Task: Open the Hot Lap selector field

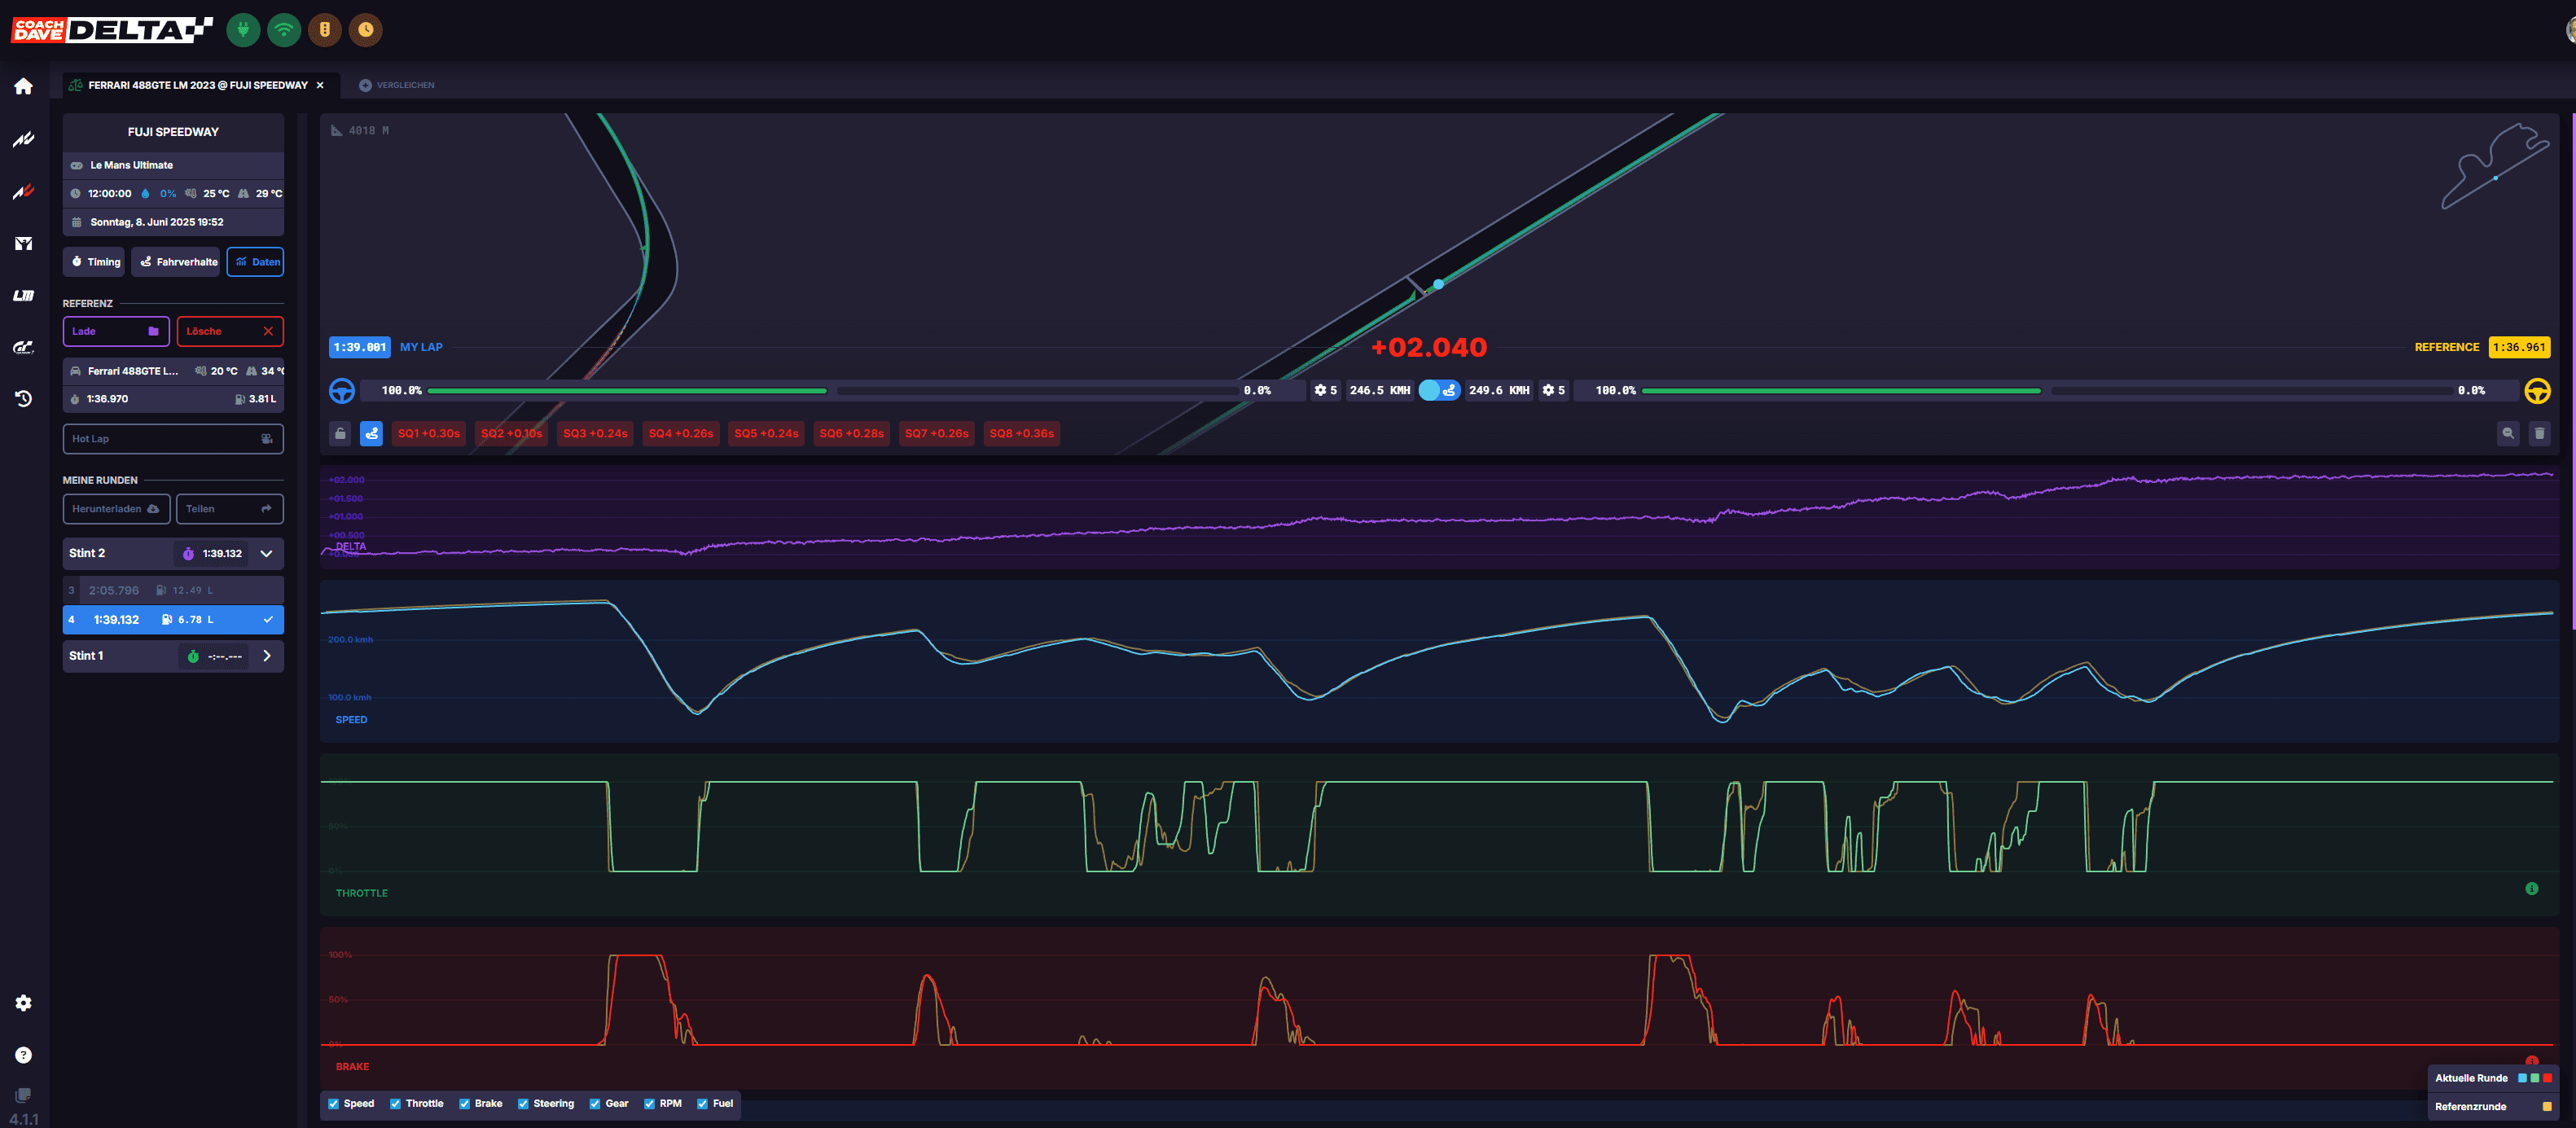Action: pyautogui.click(x=173, y=438)
